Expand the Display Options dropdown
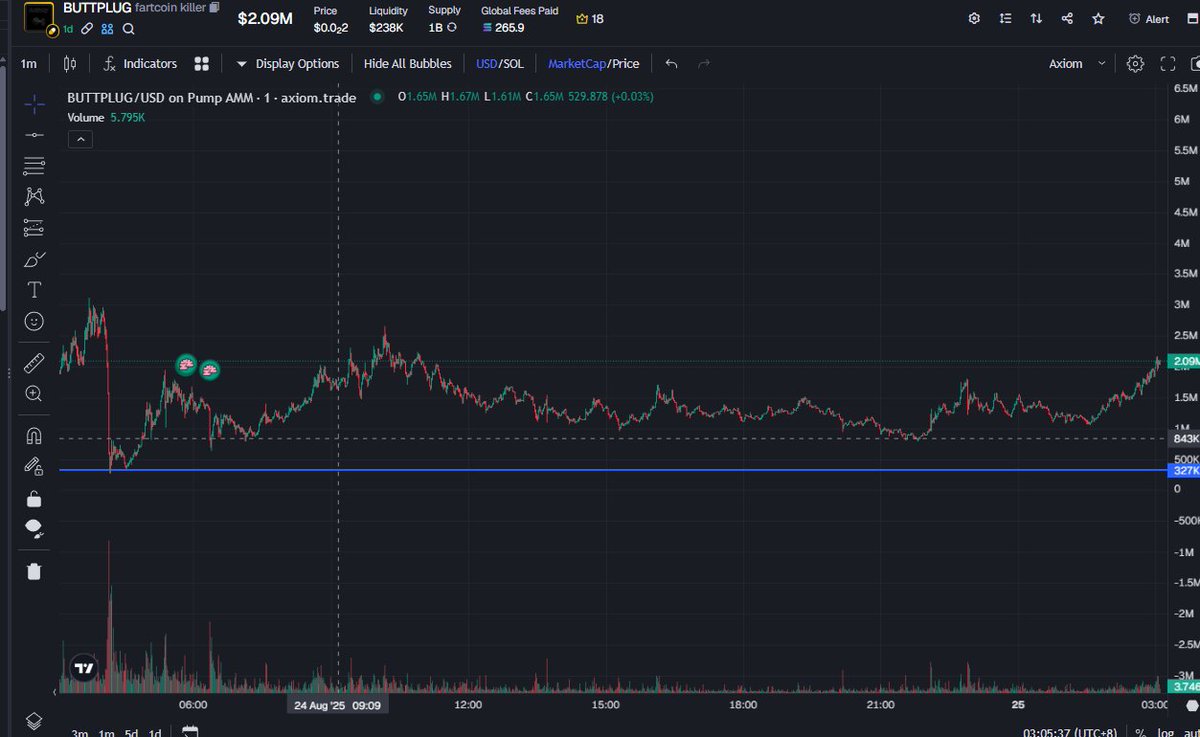Screen dimensions: 1200x737 coord(288,63)
